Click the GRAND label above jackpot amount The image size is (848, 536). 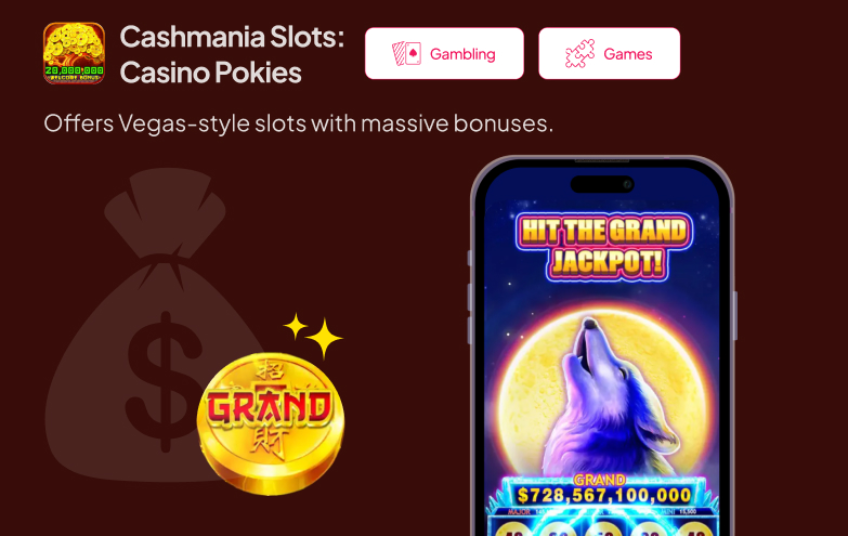599,480
